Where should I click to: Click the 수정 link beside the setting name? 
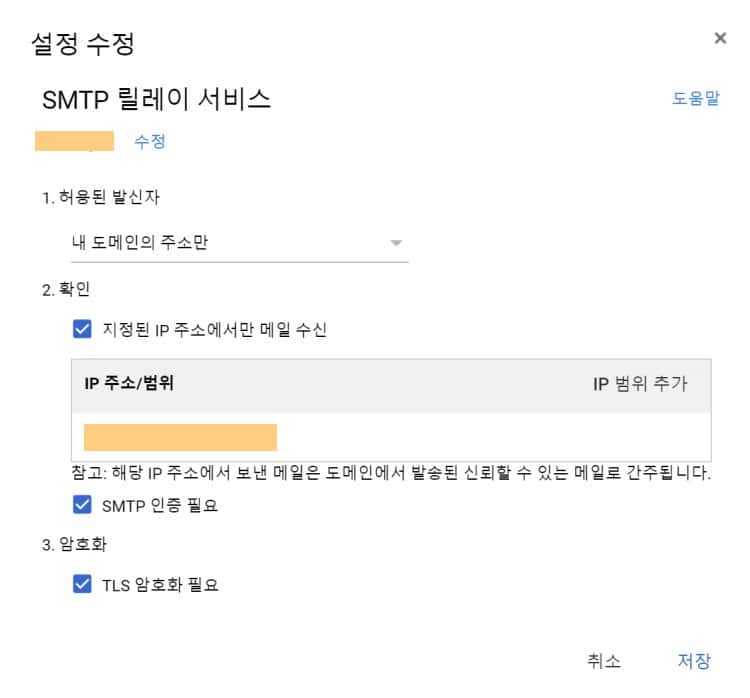pos(149,142)
